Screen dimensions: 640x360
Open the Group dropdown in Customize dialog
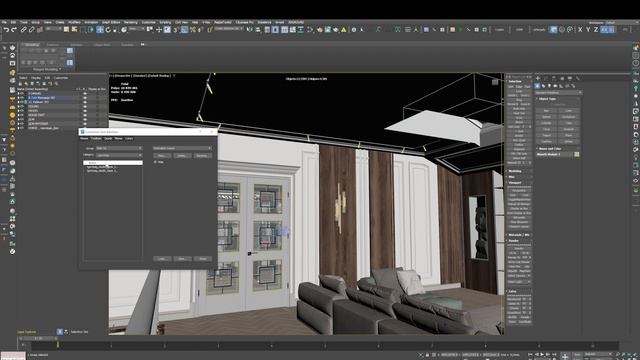pyautogui.click(x=119, y=148)
